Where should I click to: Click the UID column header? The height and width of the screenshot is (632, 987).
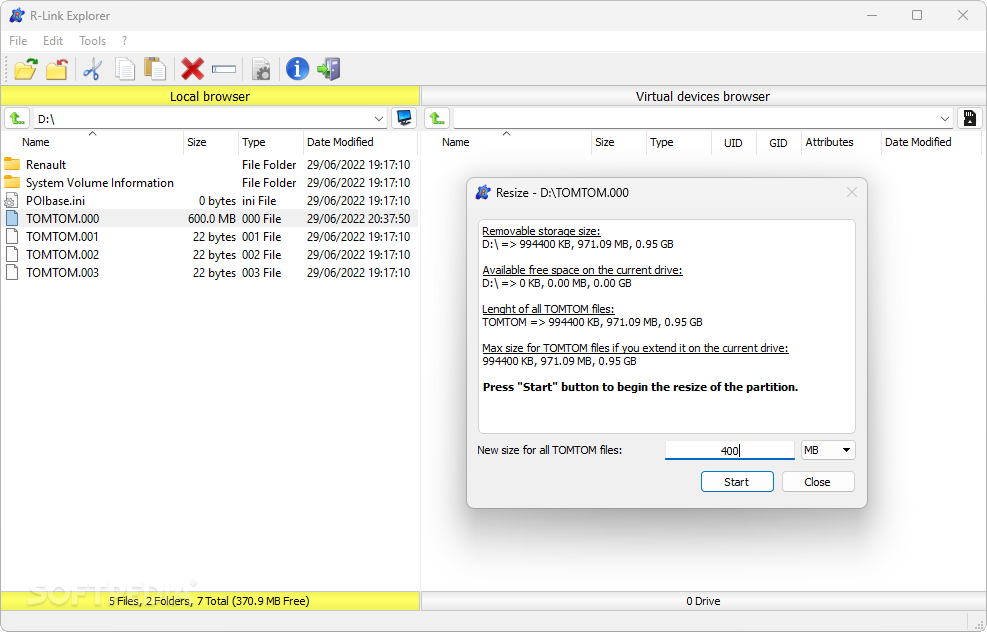(733, 143)
